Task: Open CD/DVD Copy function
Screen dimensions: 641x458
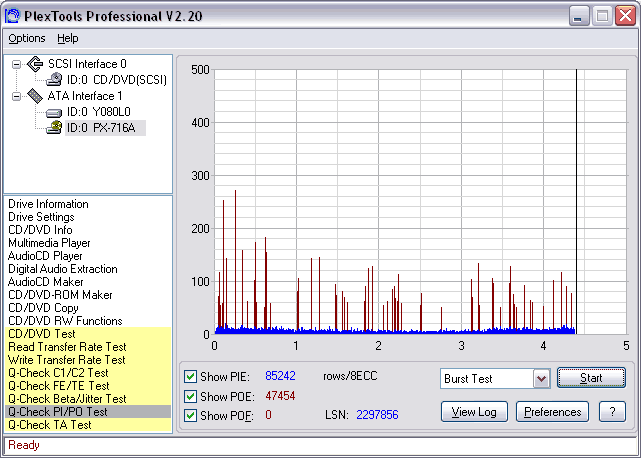Action: [43, 308]
